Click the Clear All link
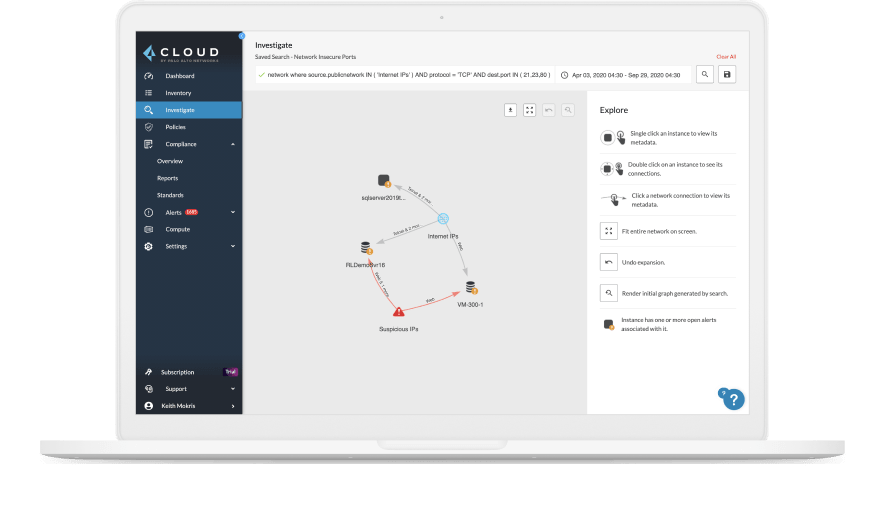886x512 pixels. click(x=725, y=57)
